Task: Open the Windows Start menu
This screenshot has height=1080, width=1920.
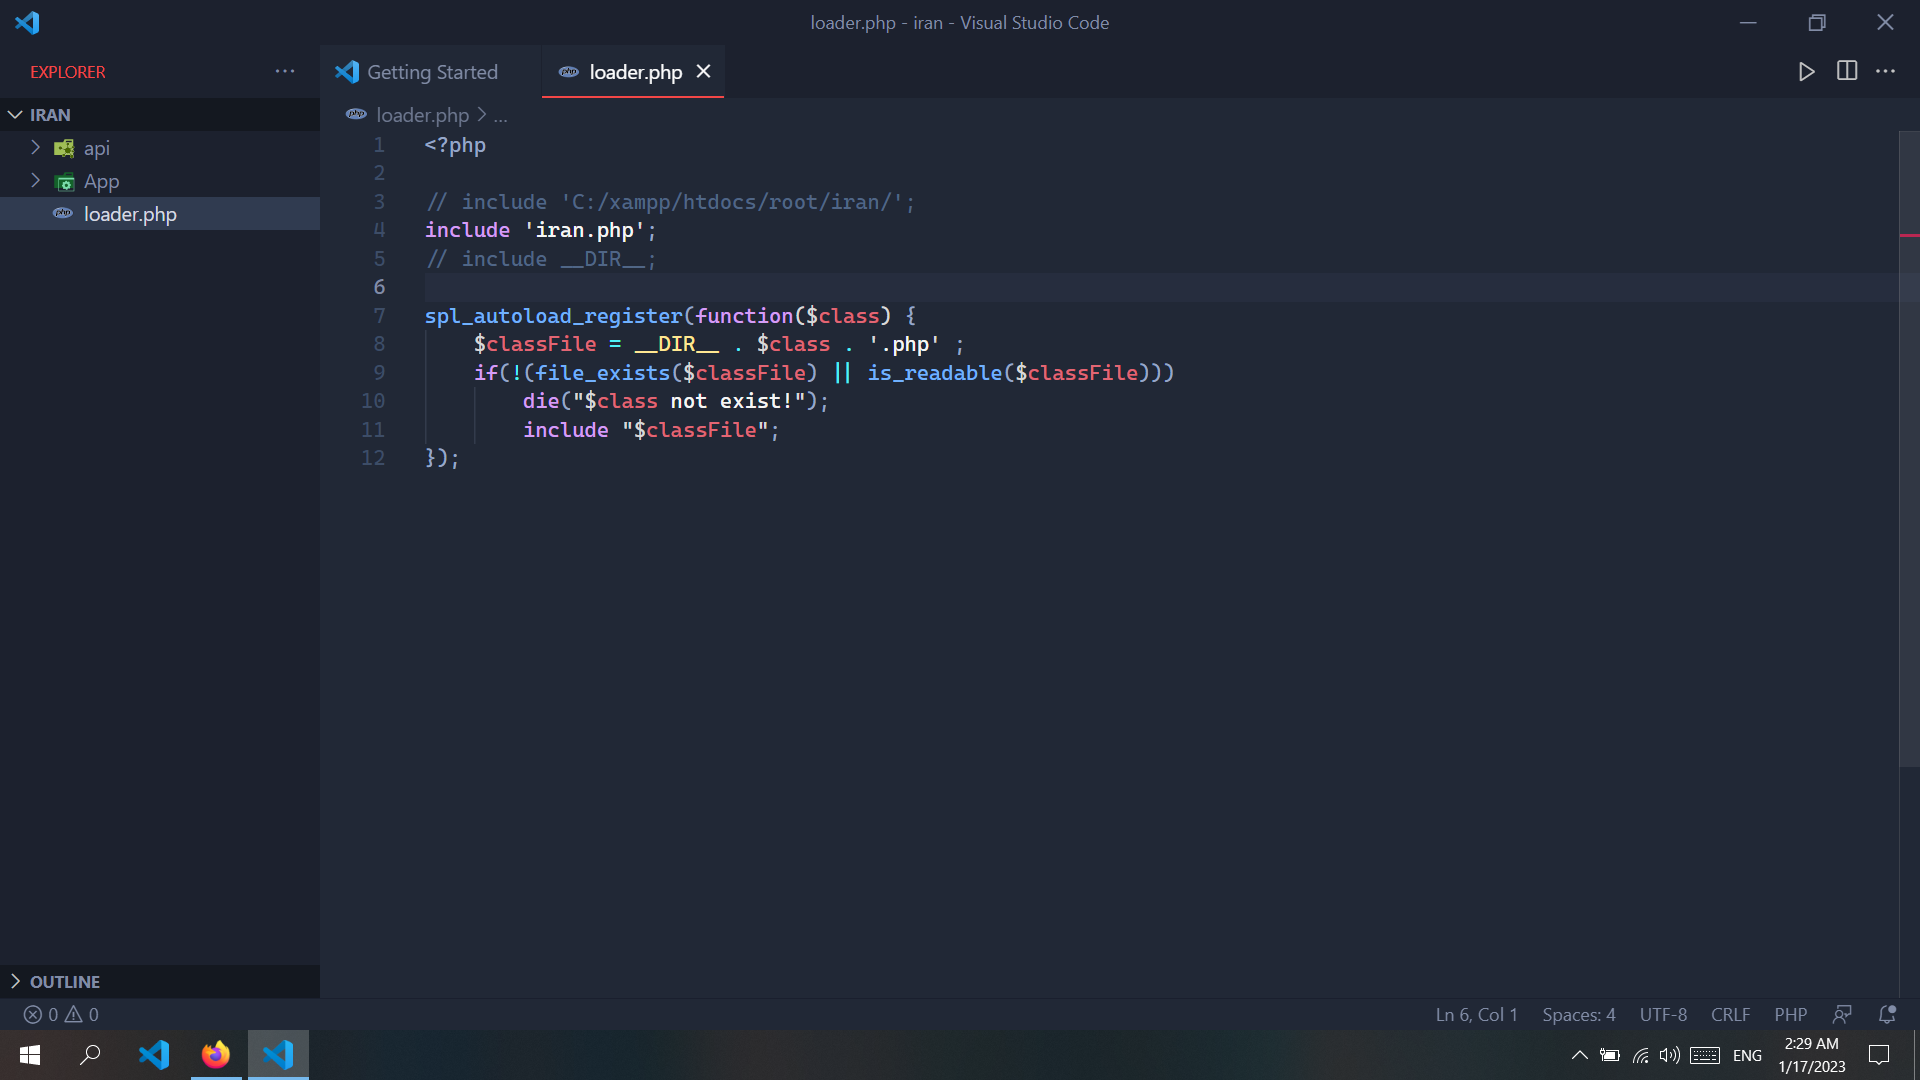Action: [x=30, y=1055]
